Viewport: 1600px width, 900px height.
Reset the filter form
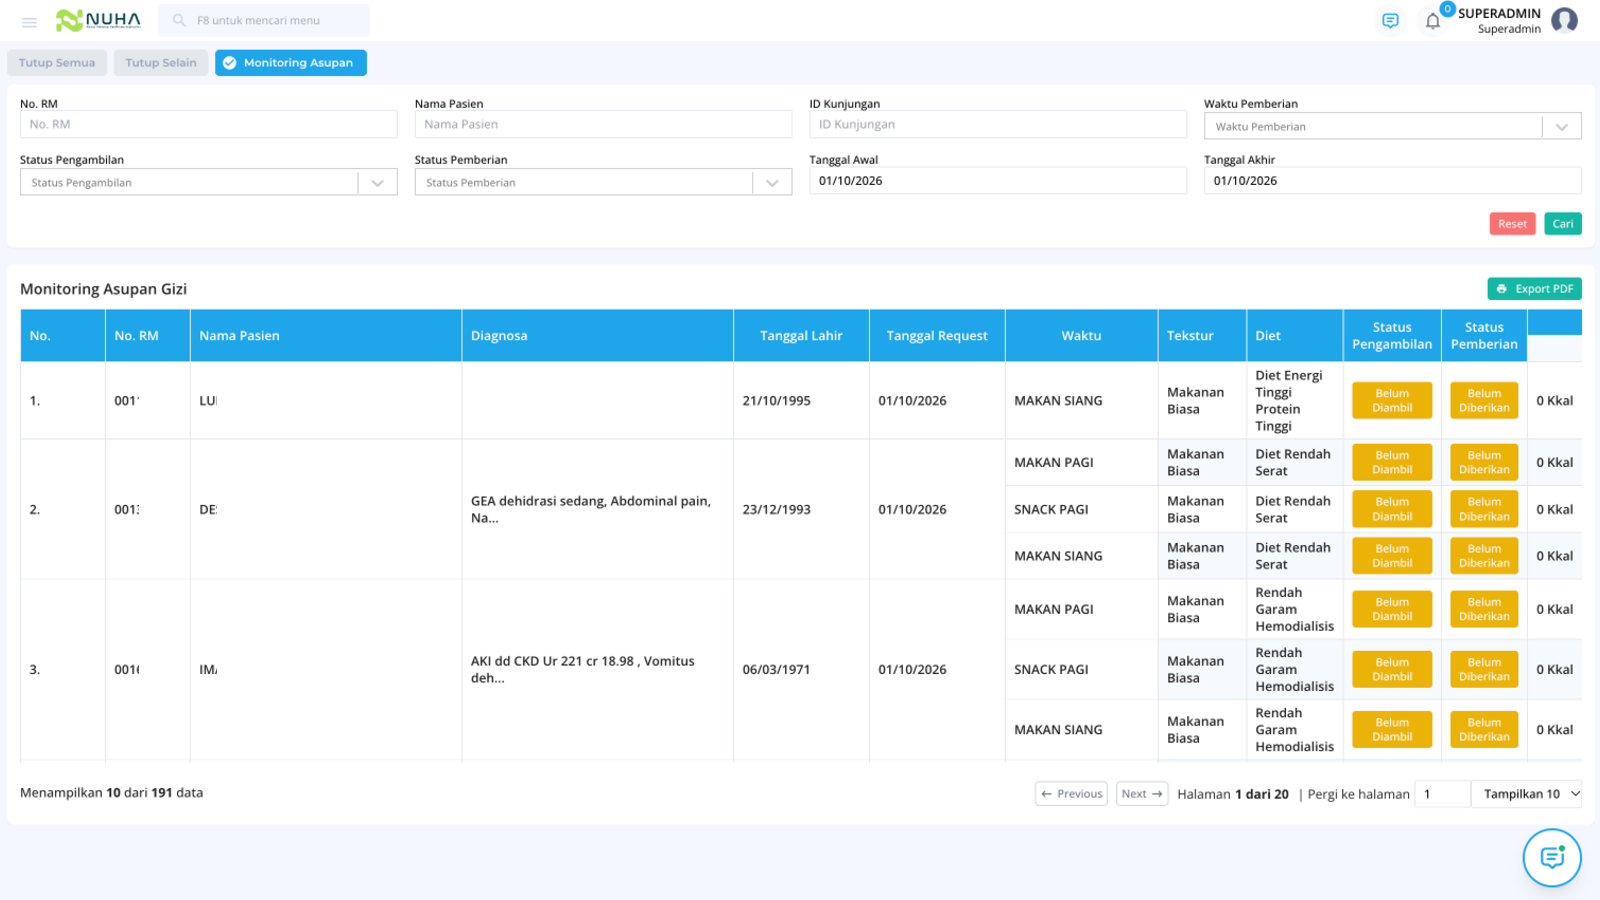(1512, 224)
